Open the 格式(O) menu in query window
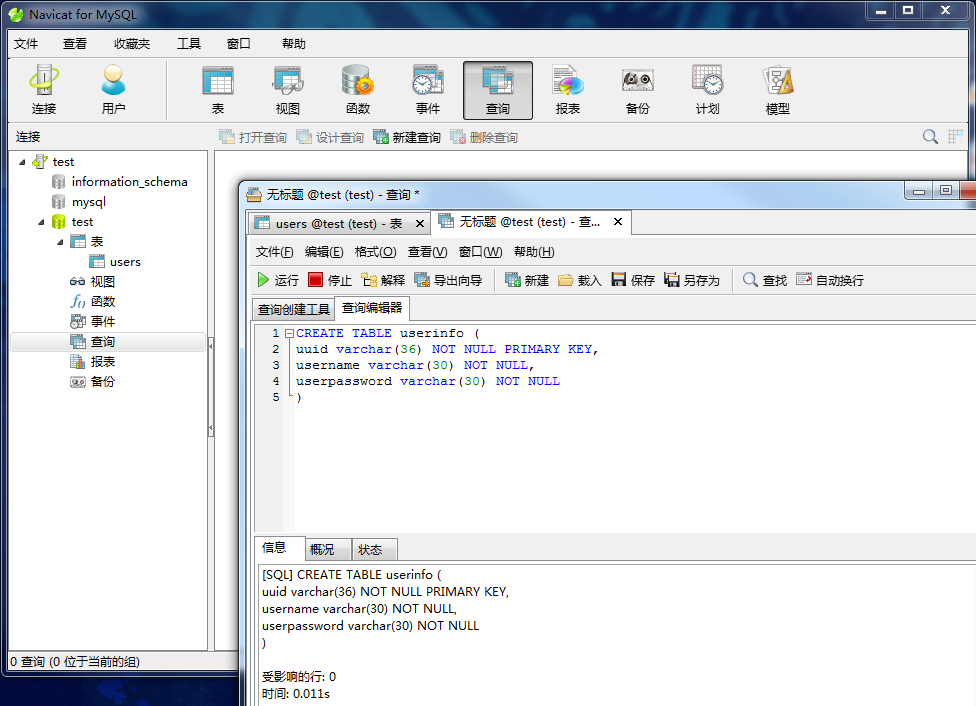Image resolution: width=976 pixels, height=706 pixels. point(375,252)
